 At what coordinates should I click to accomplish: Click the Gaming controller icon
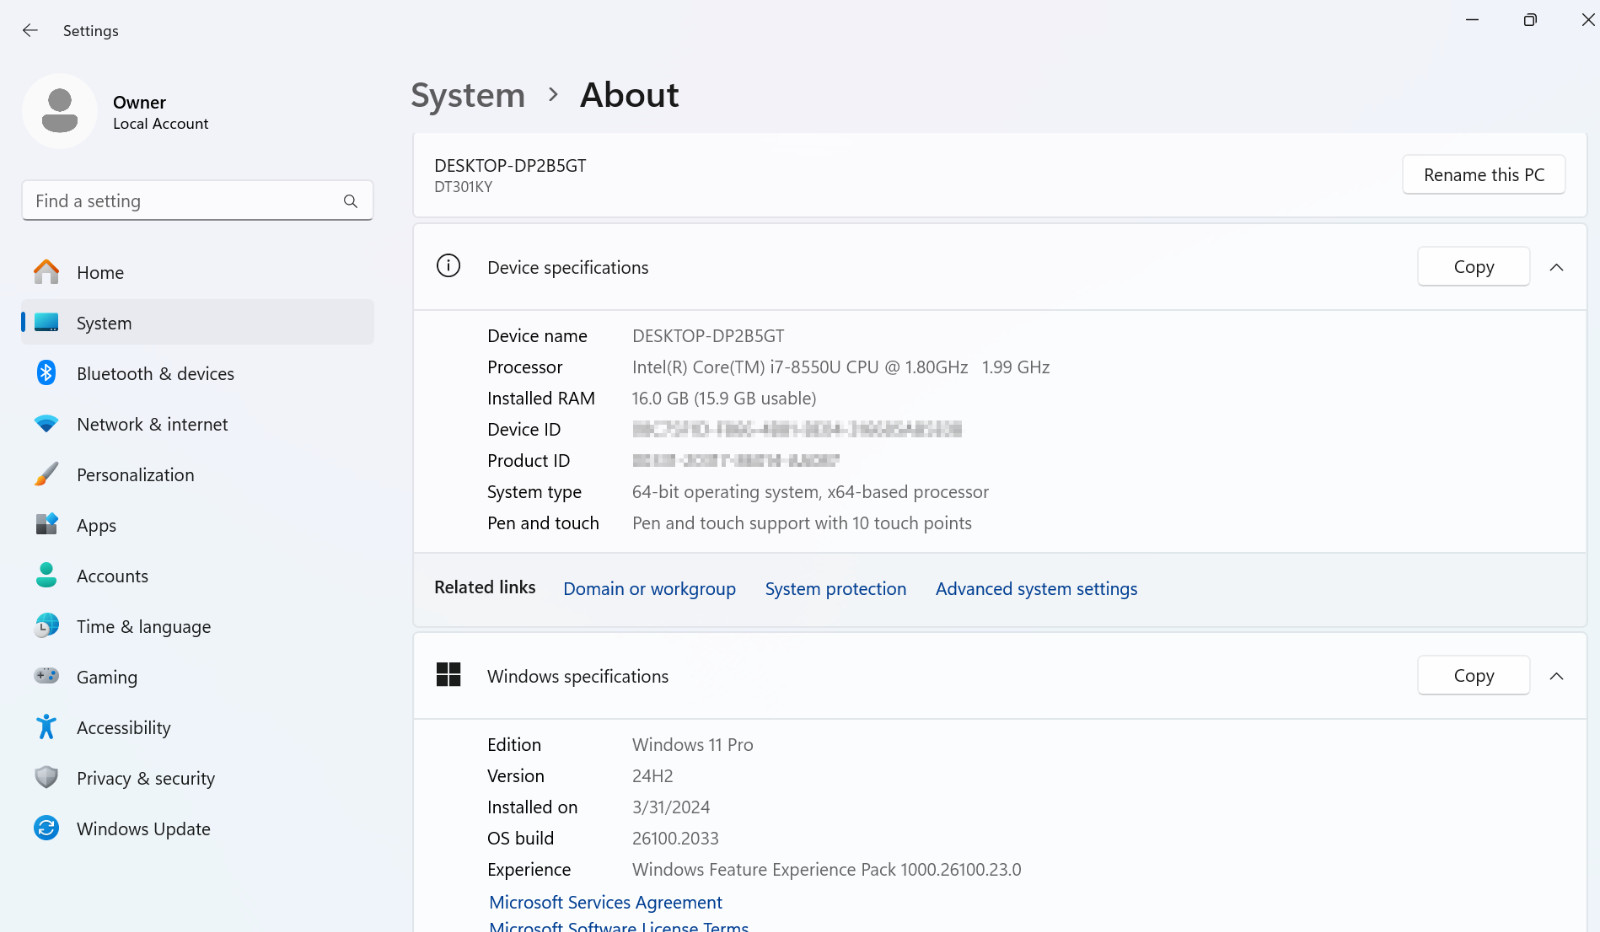(46, 676)
